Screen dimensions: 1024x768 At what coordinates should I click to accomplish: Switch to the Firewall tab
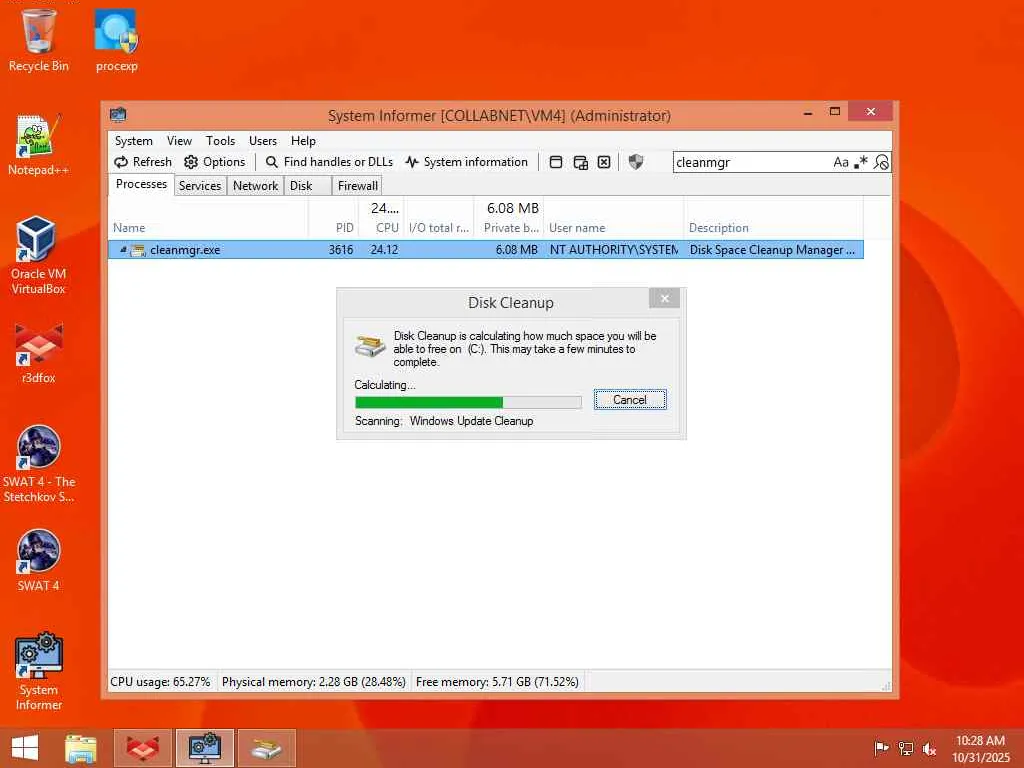(x=357, y=186)
